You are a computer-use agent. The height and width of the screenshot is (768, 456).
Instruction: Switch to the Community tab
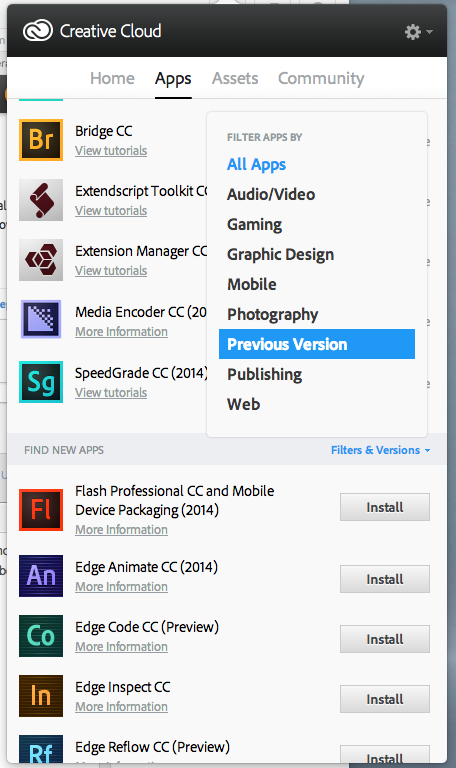tap(321, 78)
